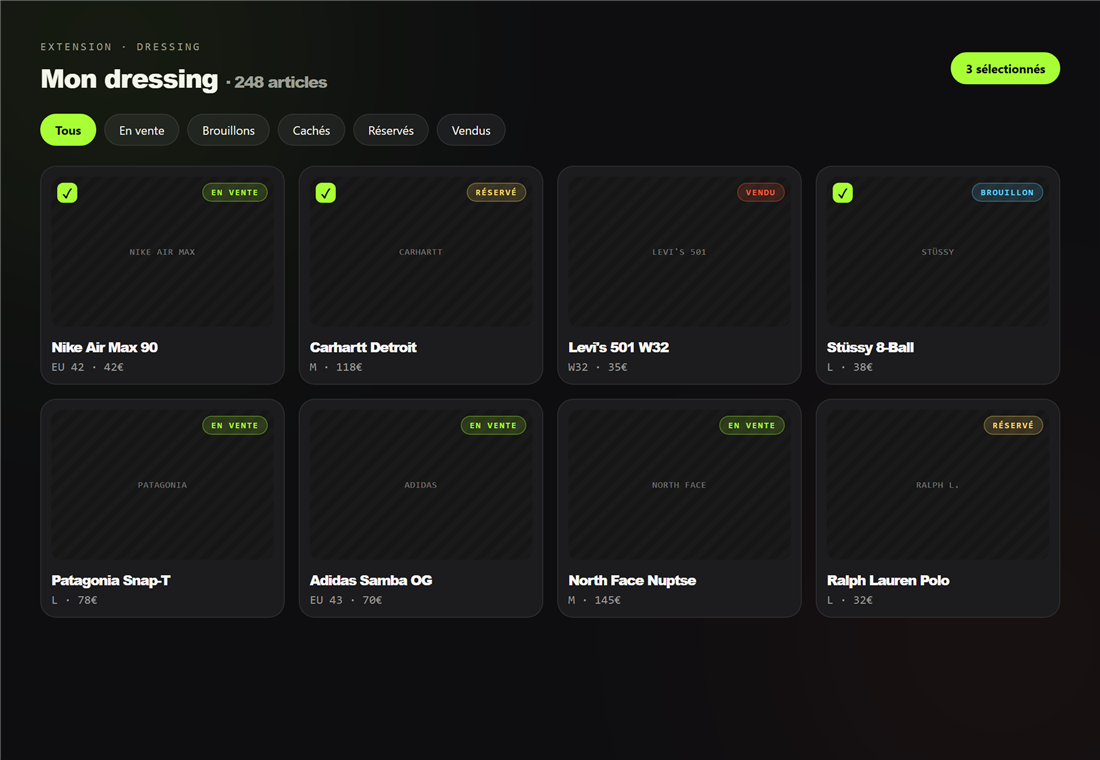Viewport: 1100px width, 760px height.
Task: Click the Patagonia Snap-T title
Action: pos(111,580)
